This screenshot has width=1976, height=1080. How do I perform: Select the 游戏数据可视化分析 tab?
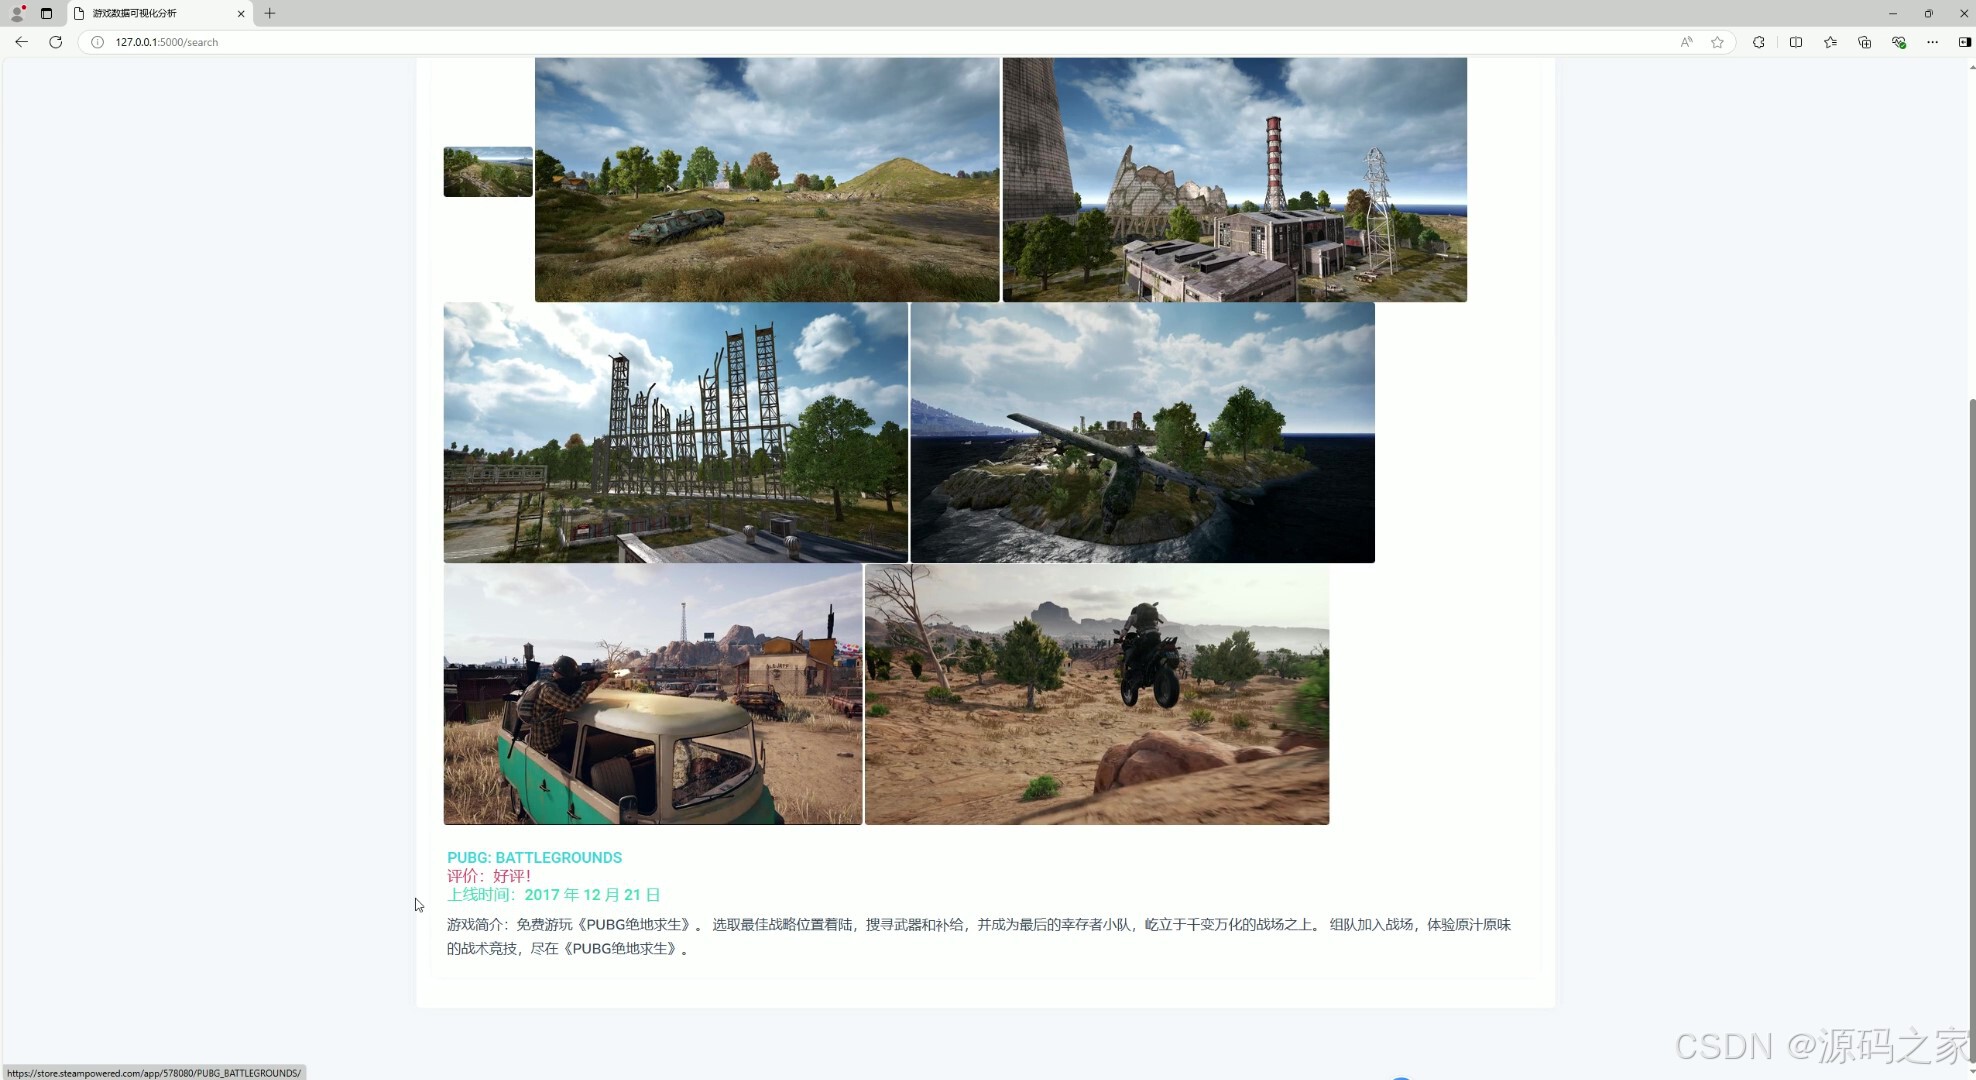pos(150,13)
